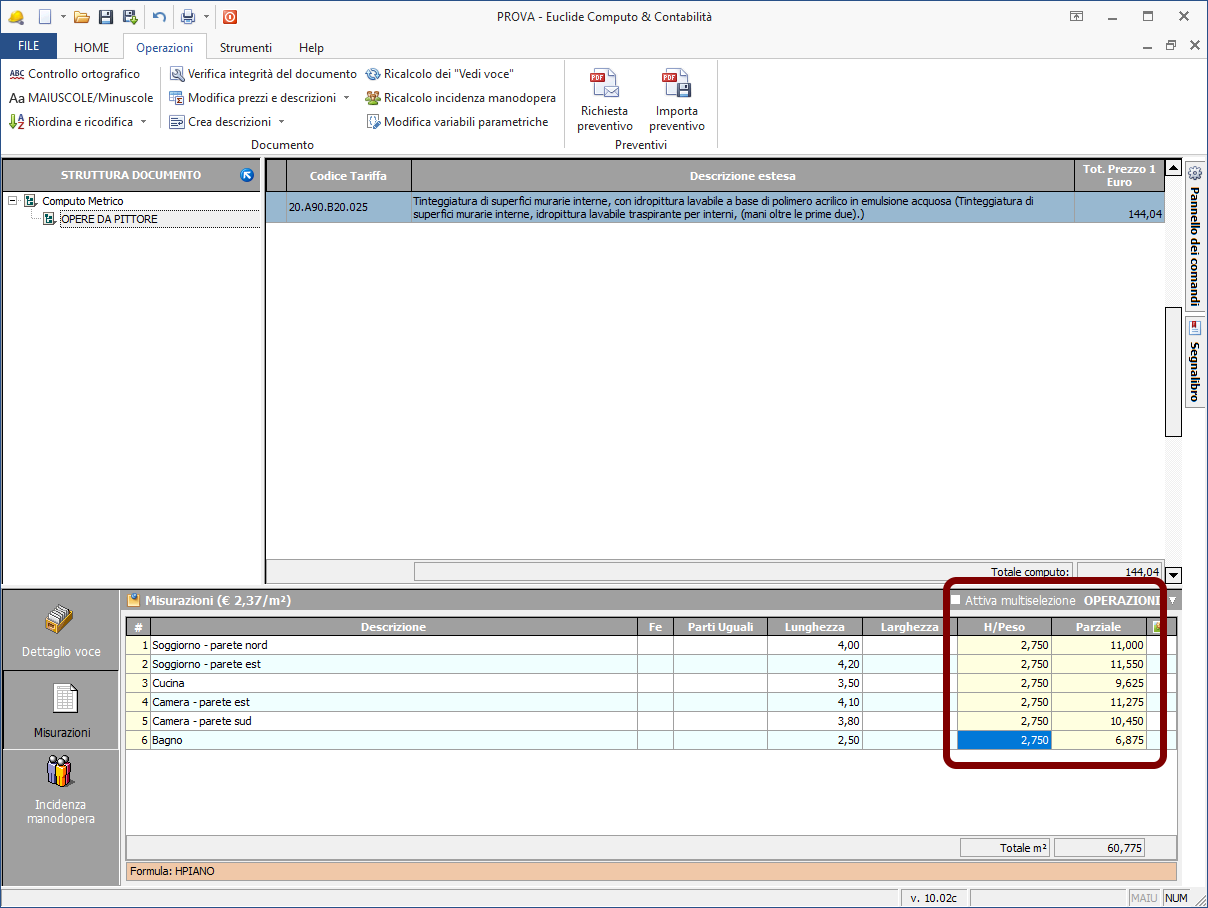
Task: Expand the Crea descrizioni dropdown
Action: coord(281,122)
